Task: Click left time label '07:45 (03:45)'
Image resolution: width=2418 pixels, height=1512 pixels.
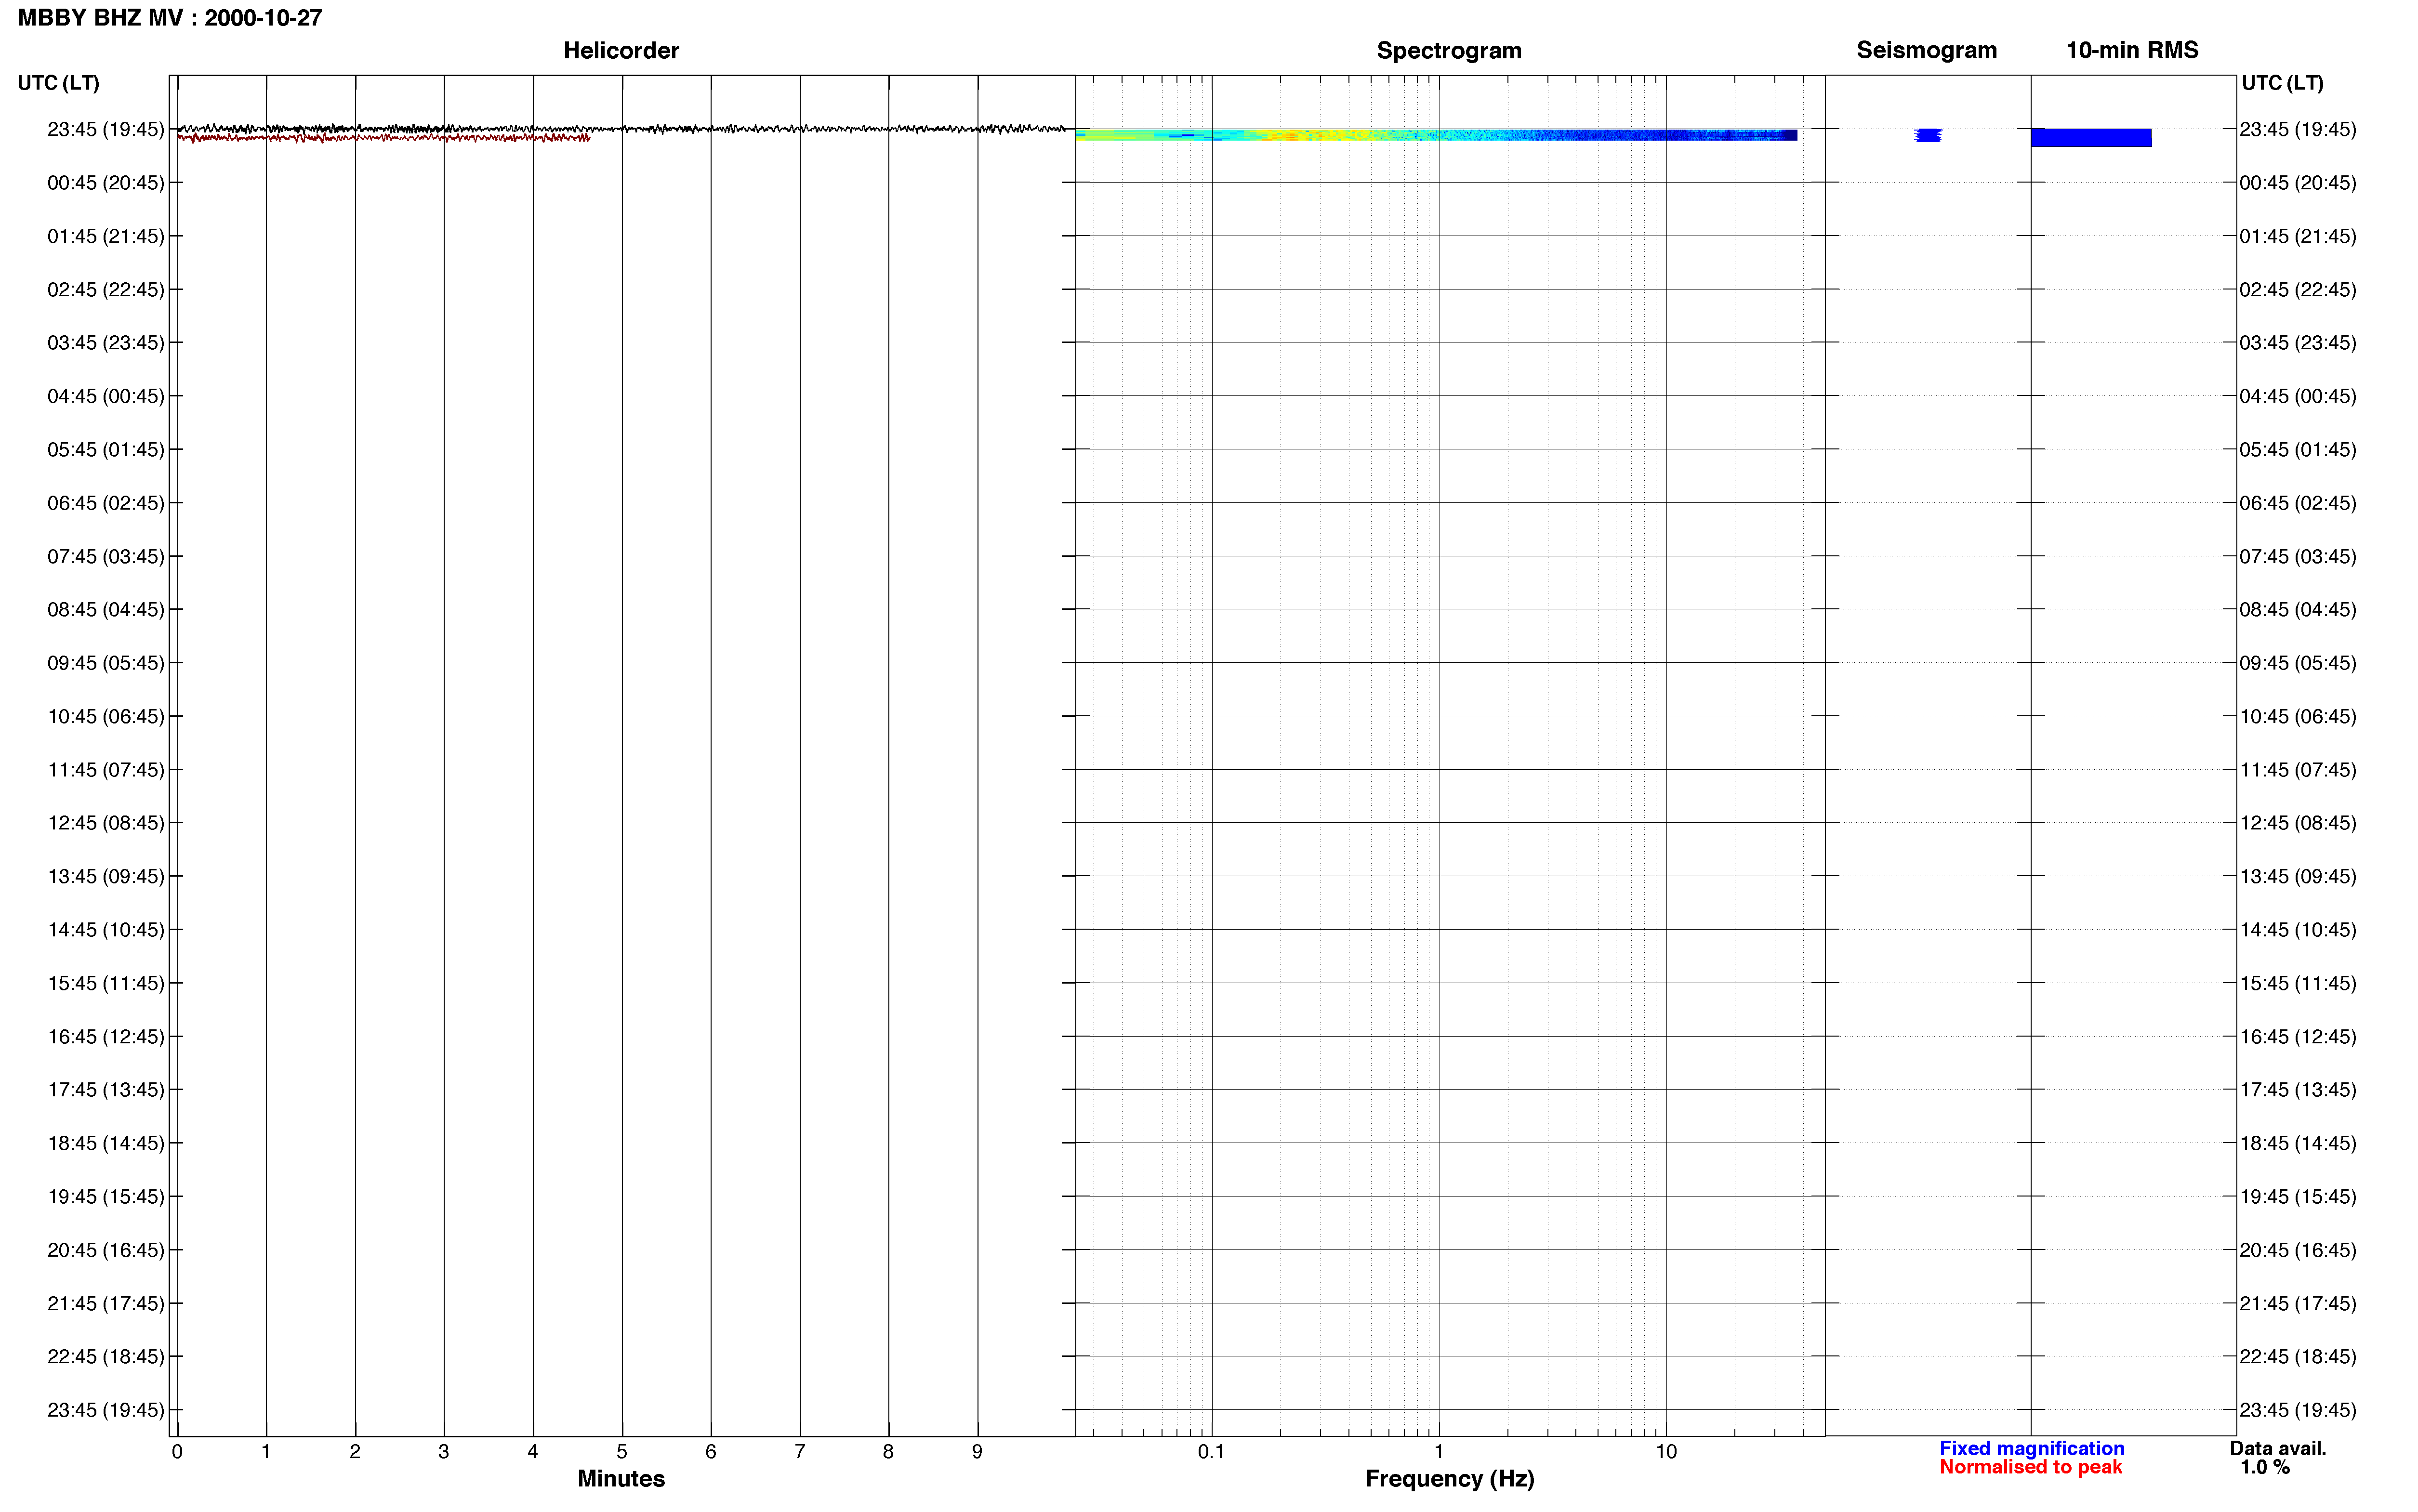Action: tap(106, 556)
